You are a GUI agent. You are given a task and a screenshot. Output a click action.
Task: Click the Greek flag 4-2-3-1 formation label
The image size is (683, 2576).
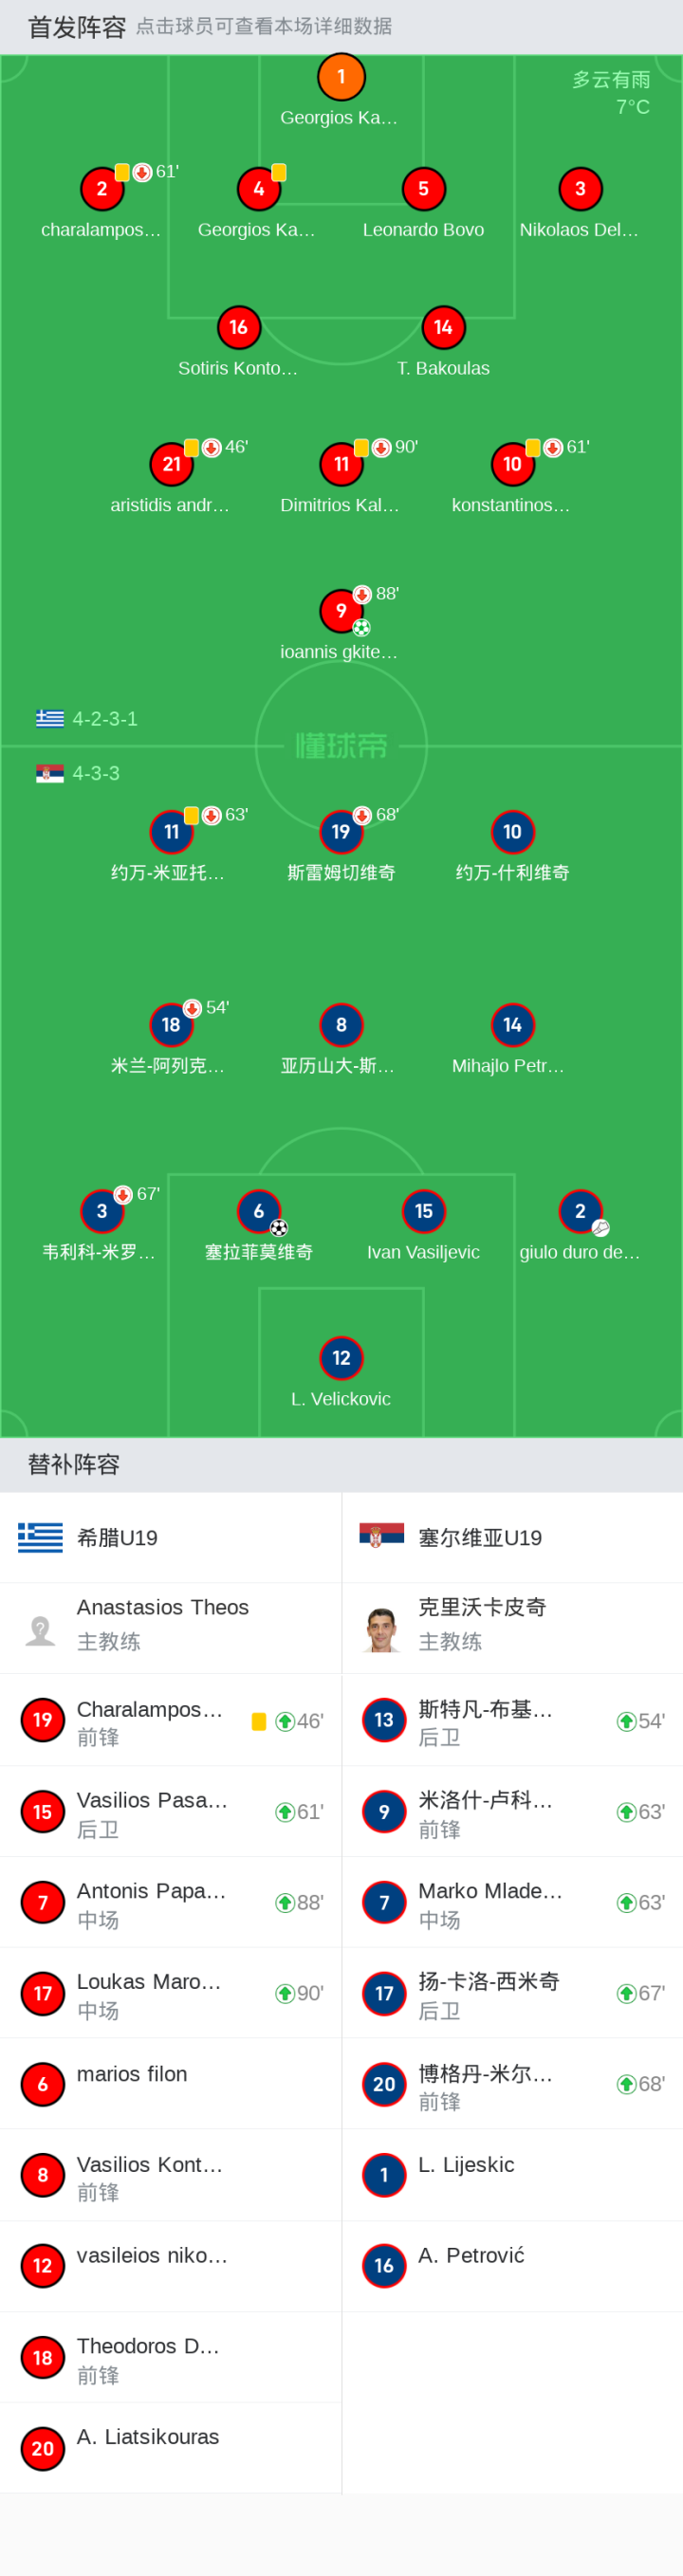[87, 719]
